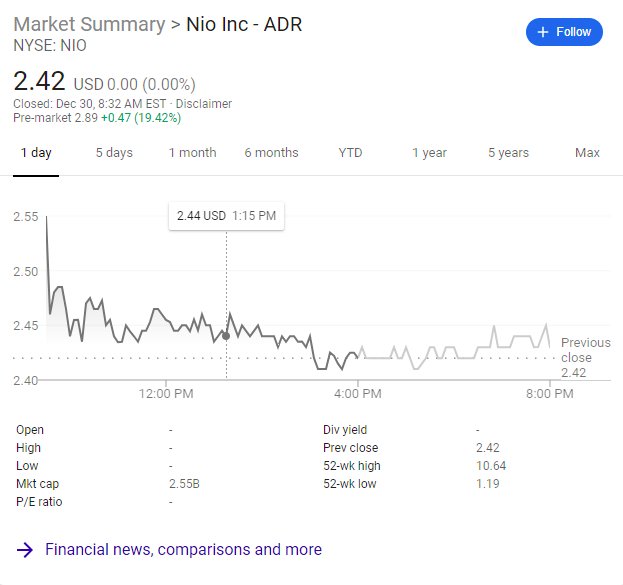Click the plus icon in Follow button
Viewport: 623px width, 585px height.
[543, 32]
